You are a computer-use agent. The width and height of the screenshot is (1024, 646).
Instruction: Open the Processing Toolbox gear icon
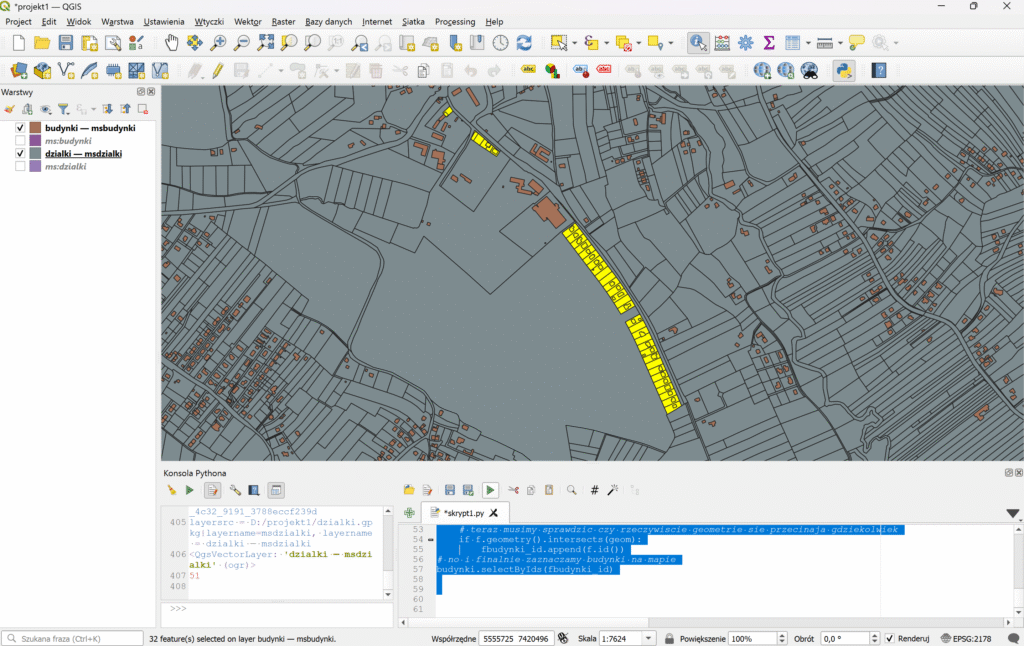tap(746, 43)
